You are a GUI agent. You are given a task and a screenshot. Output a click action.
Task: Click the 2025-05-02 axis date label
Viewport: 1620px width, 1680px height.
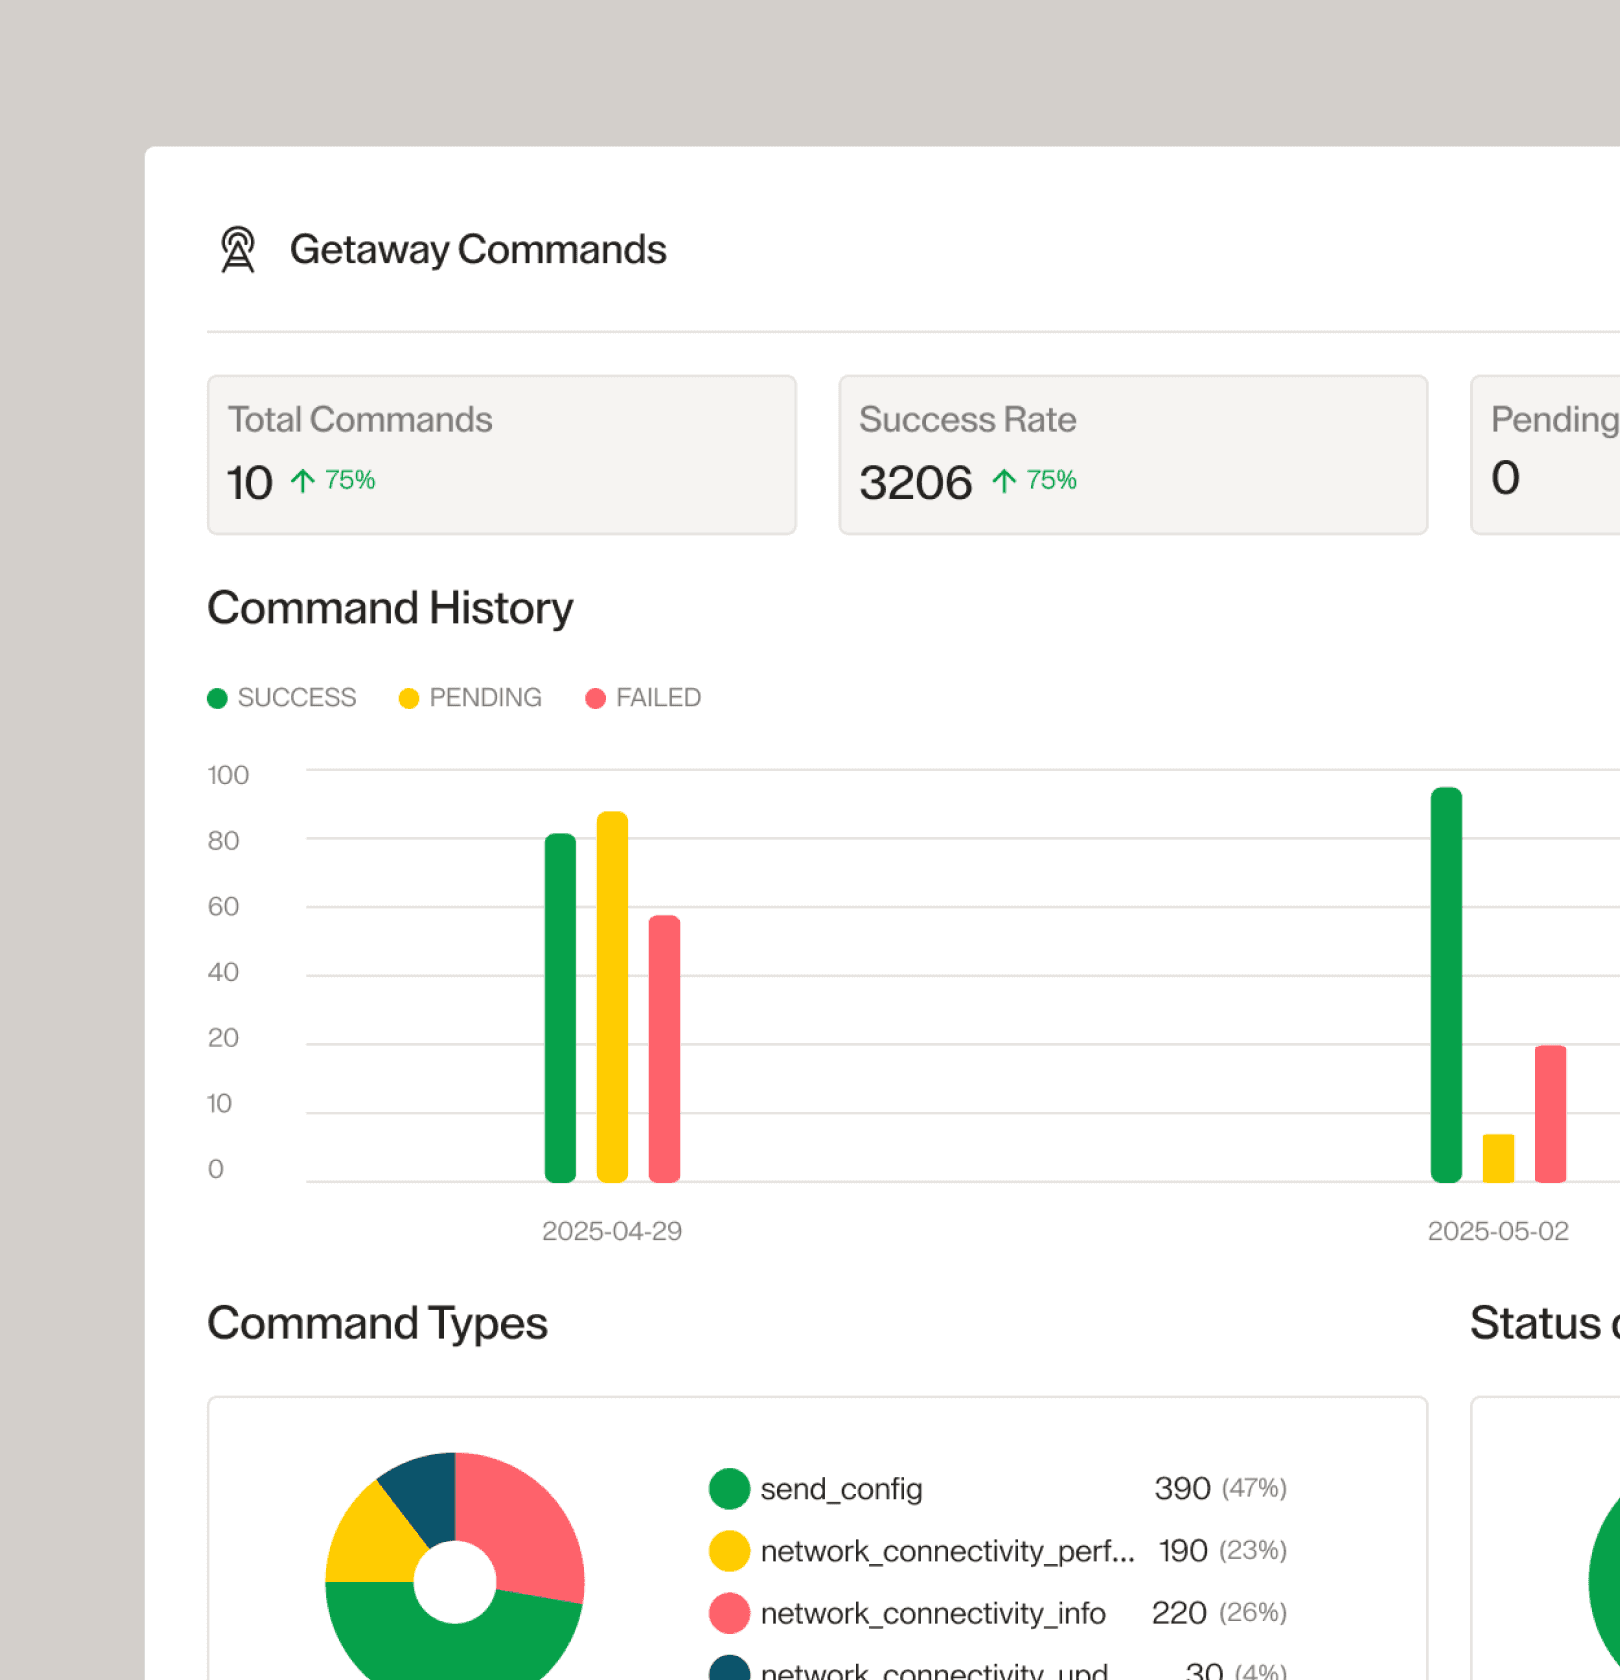pyautogui.click(x=1498, y=1231)
